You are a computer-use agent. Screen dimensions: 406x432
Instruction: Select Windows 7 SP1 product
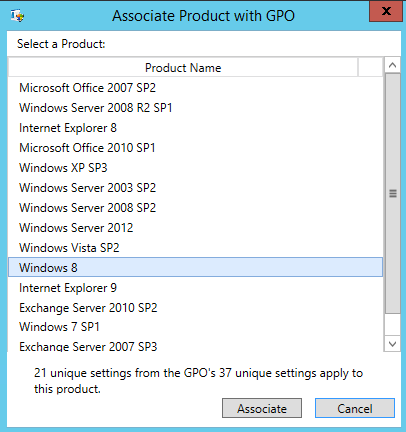(195, 327)
